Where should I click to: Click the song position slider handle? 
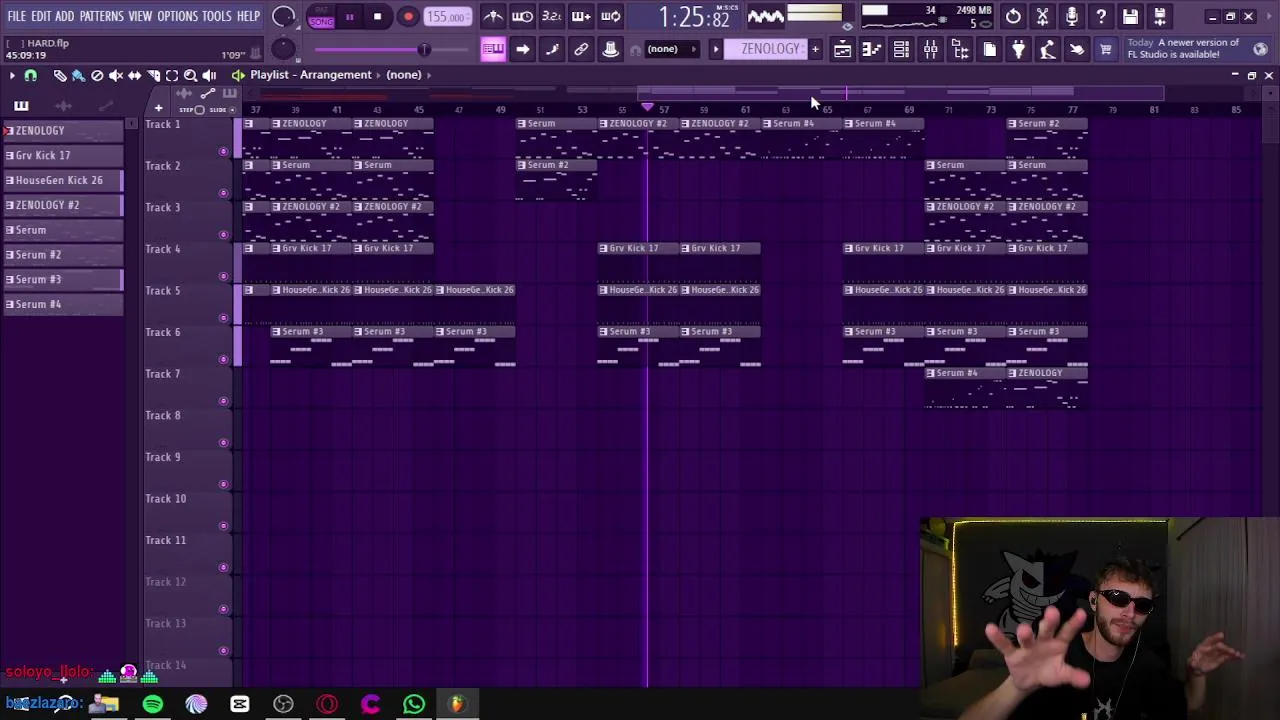coord(424,49)
